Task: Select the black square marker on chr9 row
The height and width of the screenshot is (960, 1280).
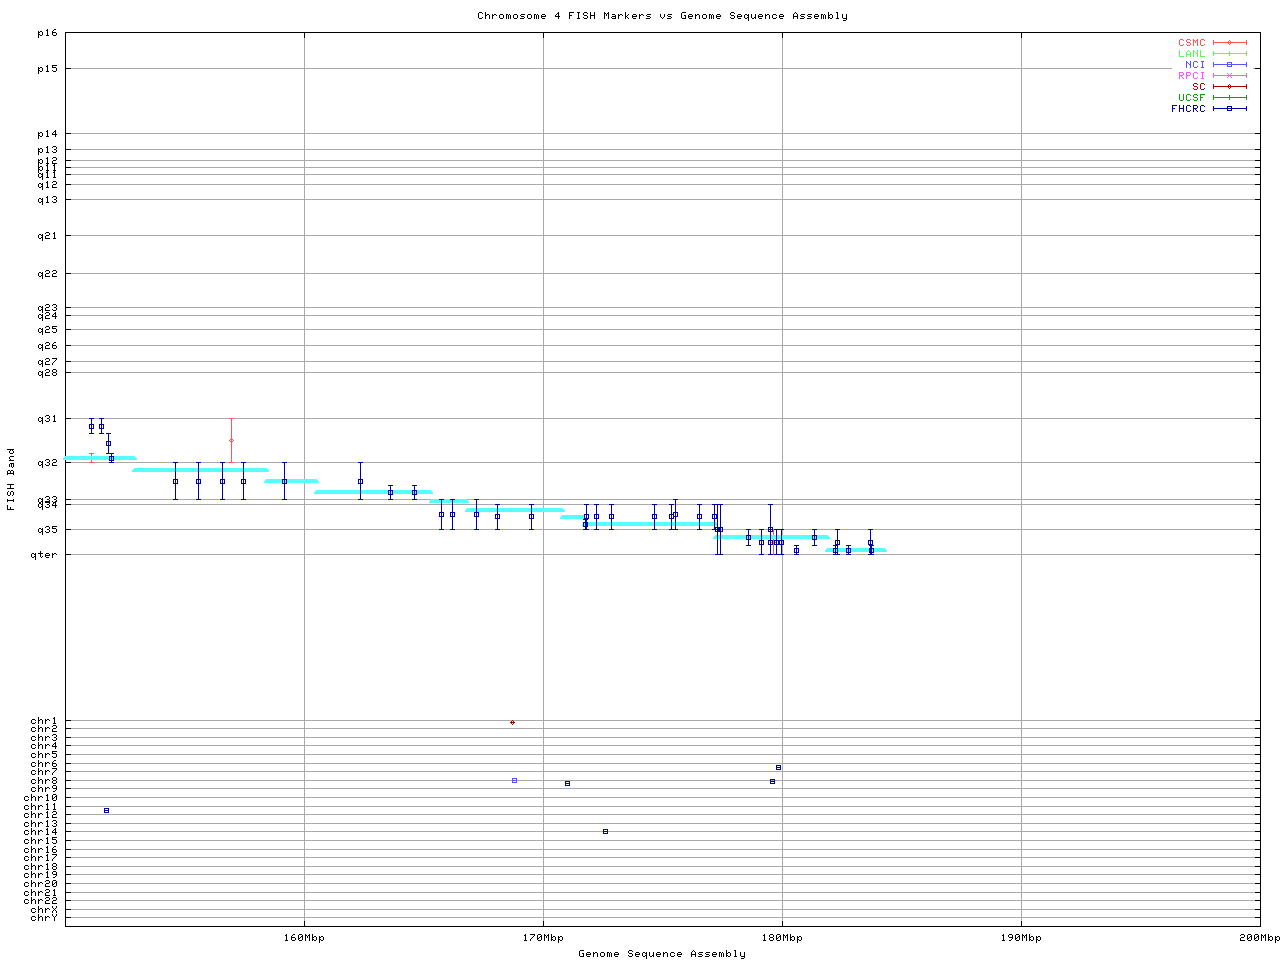Action: click(567, 783)
